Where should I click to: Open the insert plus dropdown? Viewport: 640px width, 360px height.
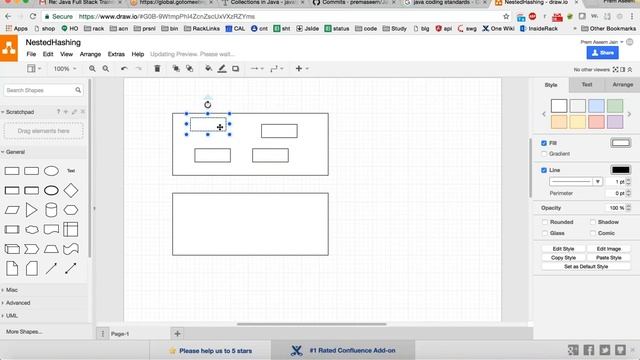pyautogui.click(x=302, y=69)
